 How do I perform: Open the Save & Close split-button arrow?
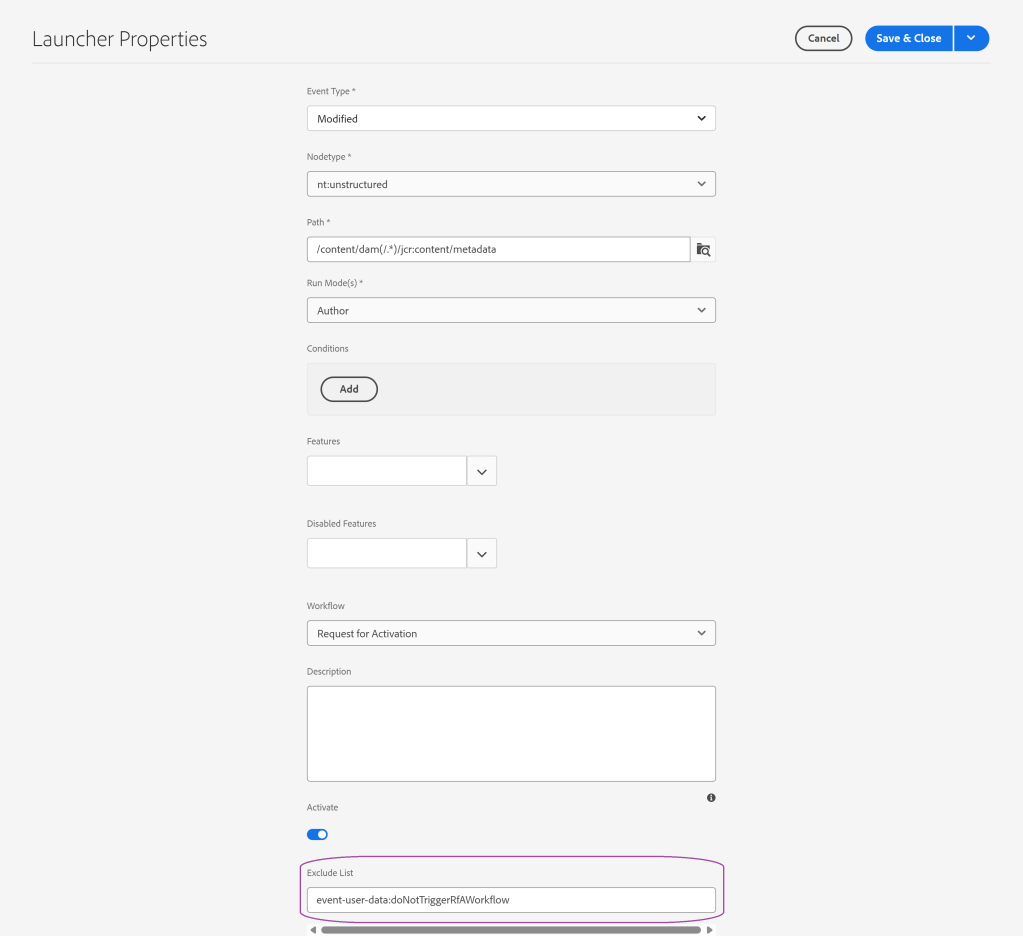[x=971, y=38]
